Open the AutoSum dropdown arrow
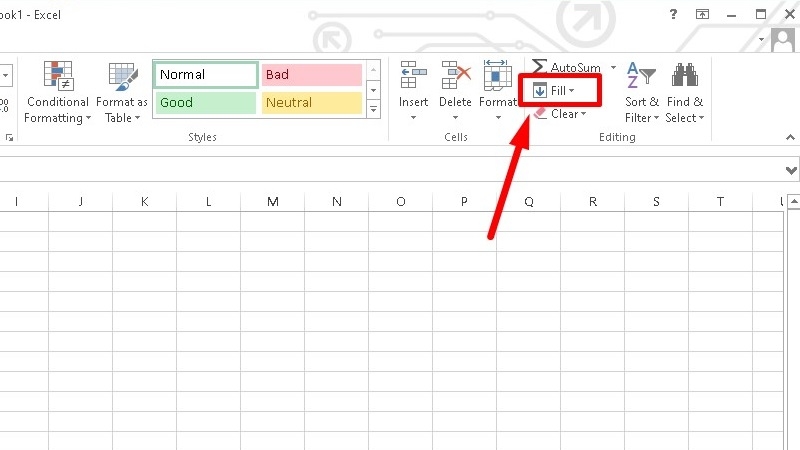Screen dimensions: 800x450 612,68
